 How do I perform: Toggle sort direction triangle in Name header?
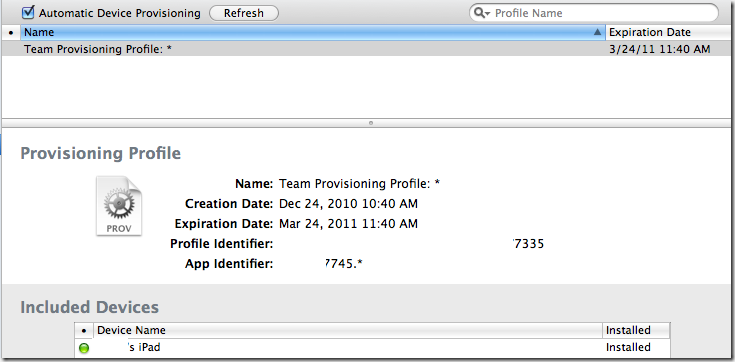597,32
